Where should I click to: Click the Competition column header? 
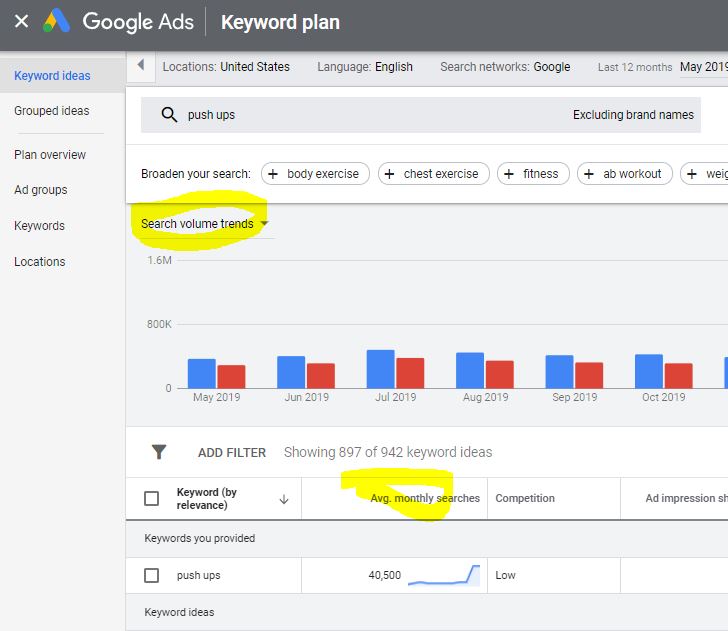point(525,498)
